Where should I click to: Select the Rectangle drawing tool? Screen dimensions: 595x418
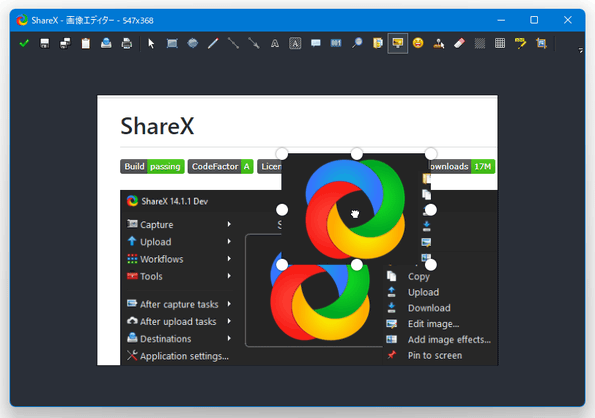(172, 43)
